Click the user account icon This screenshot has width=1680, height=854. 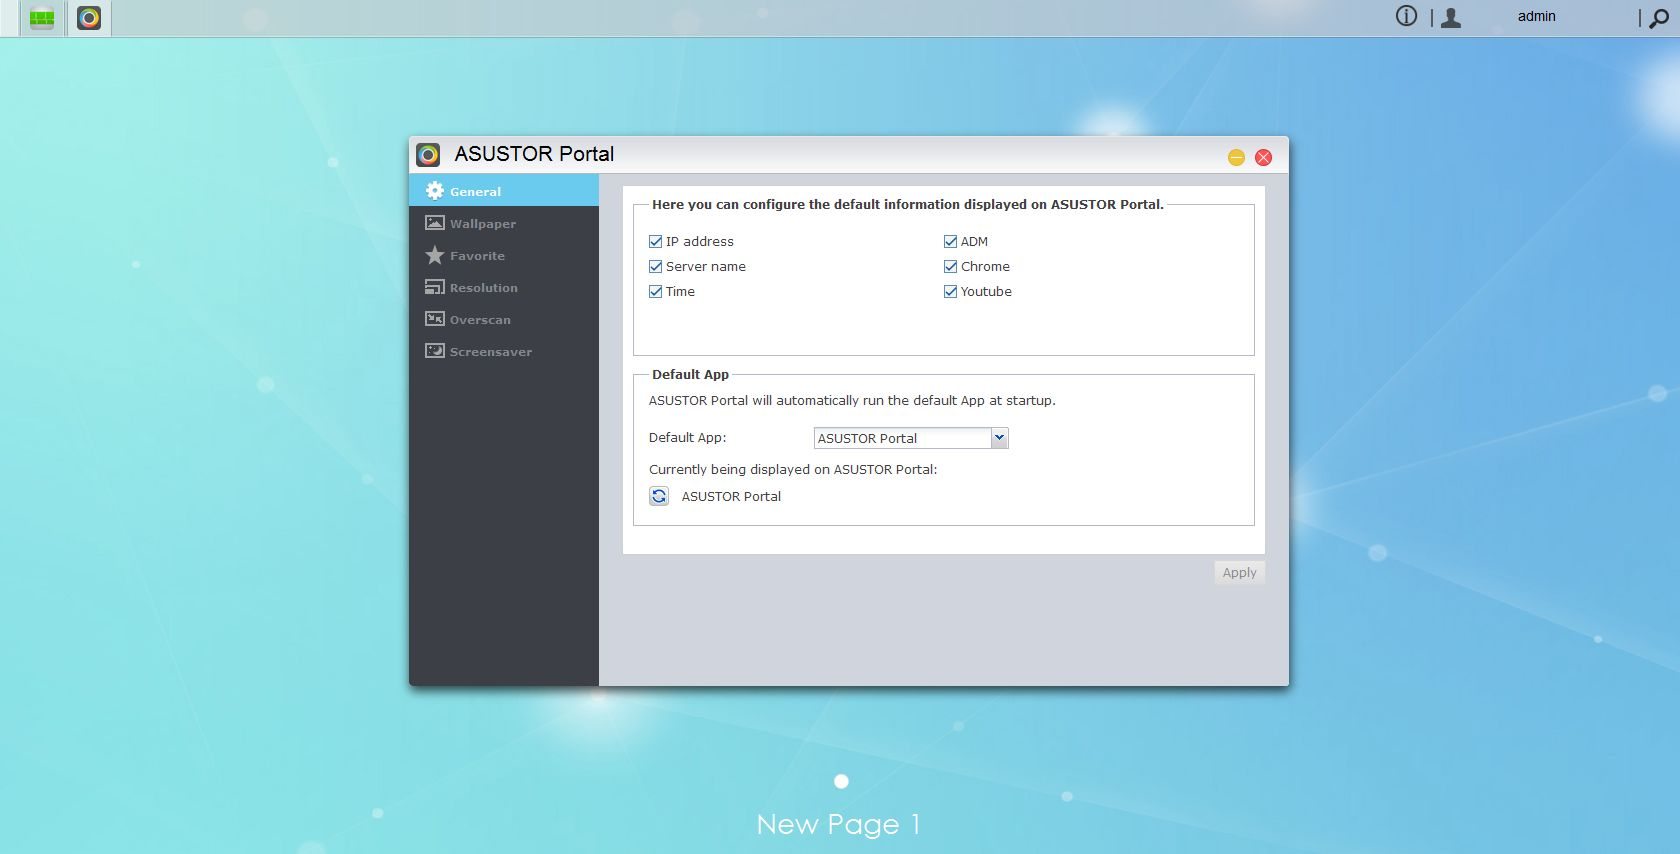coord(1451,17)
